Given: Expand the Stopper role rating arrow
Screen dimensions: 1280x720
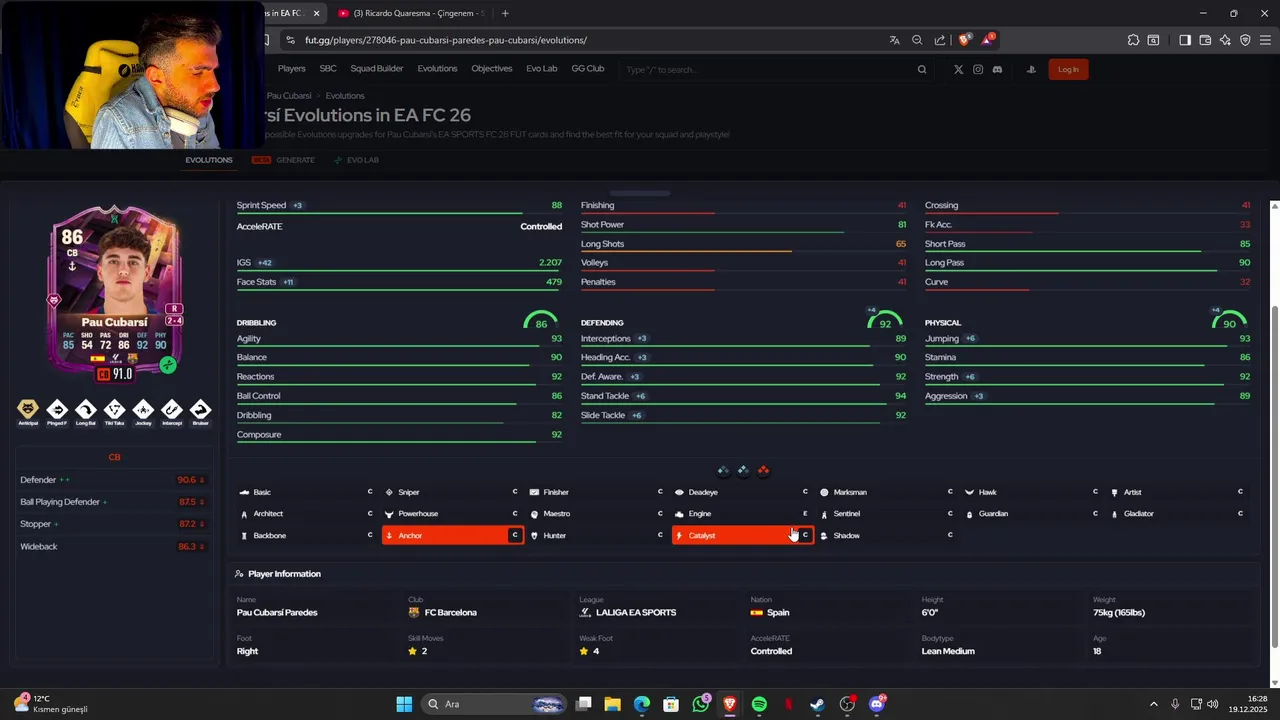Looking at the screenshot, I should [x=202, y=524].
